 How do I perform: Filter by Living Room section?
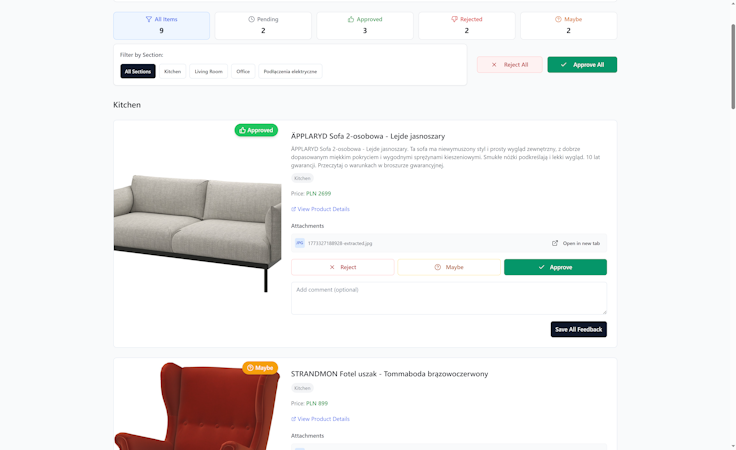(208, 71)
